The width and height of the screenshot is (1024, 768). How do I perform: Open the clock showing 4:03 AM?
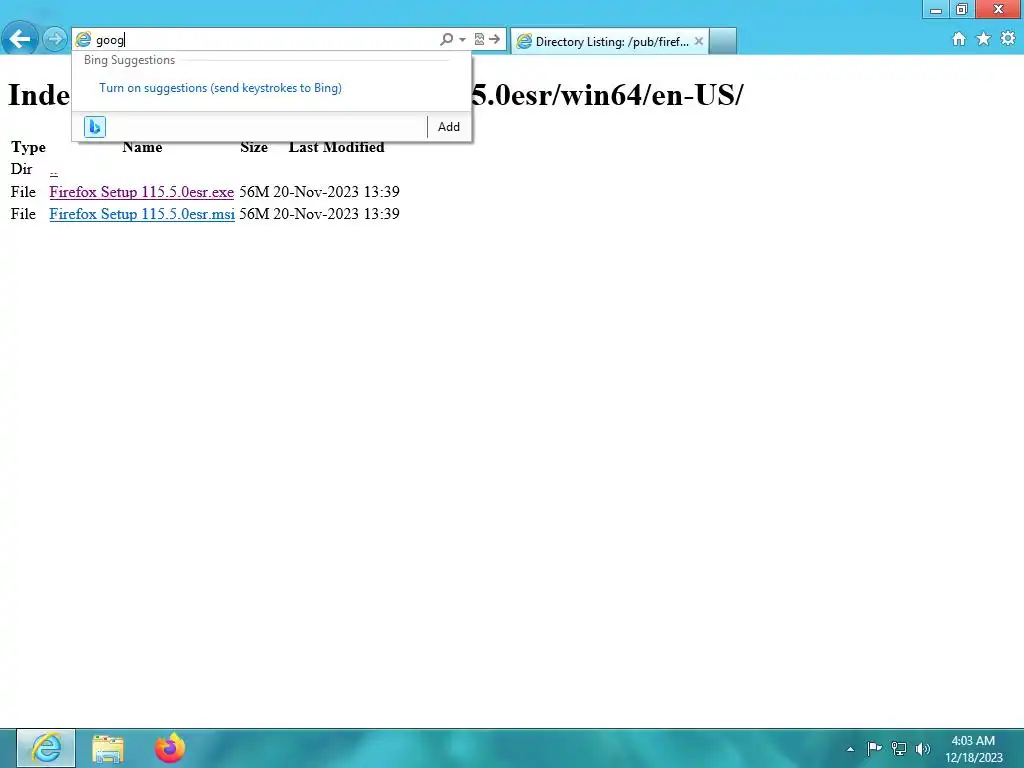click(x=973, y=748)
